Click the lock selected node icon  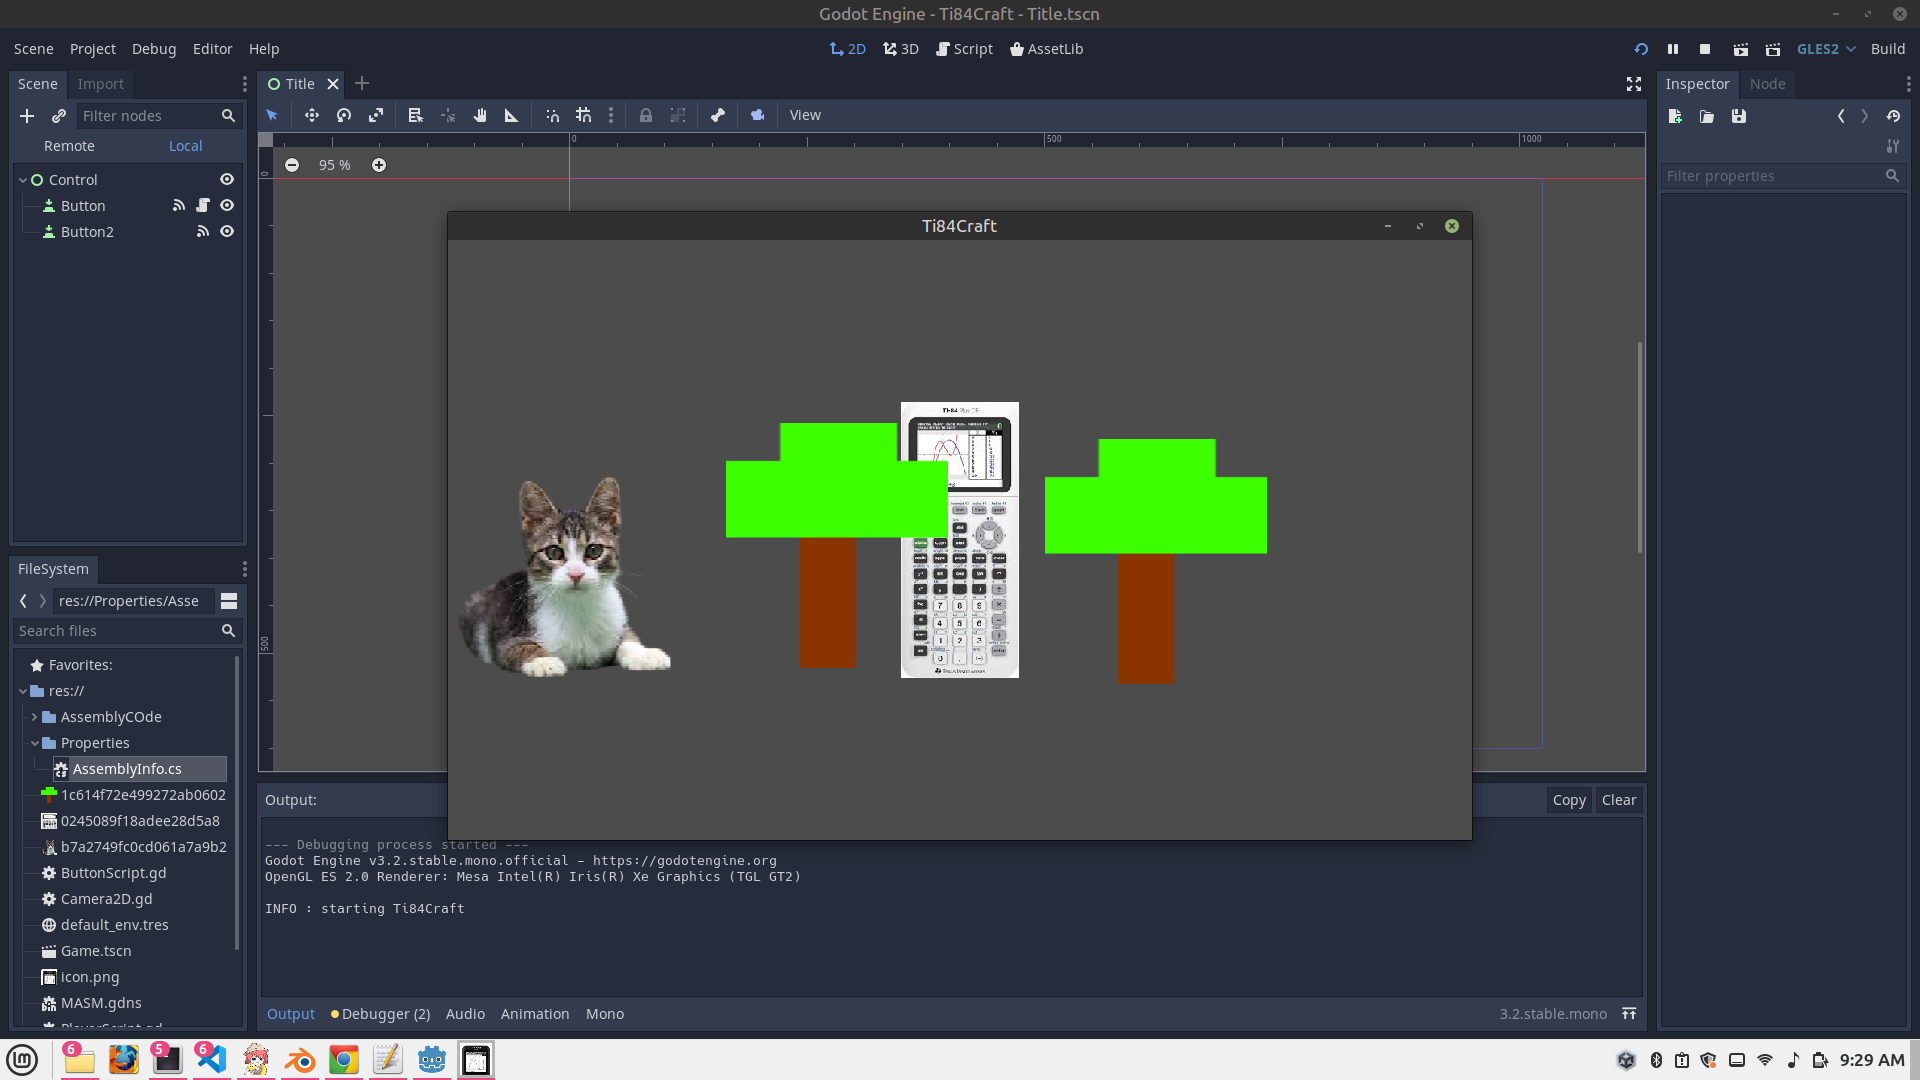pos(646,115)
